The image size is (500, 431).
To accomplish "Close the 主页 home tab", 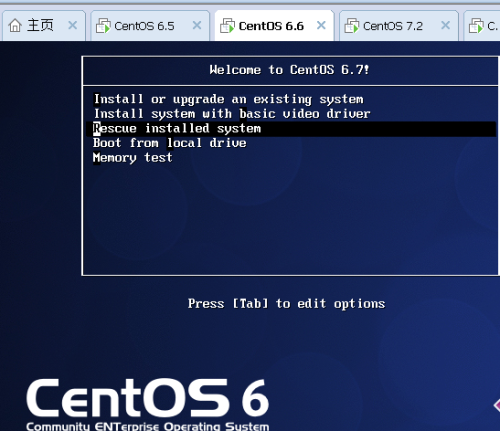I will pos(73,25).
